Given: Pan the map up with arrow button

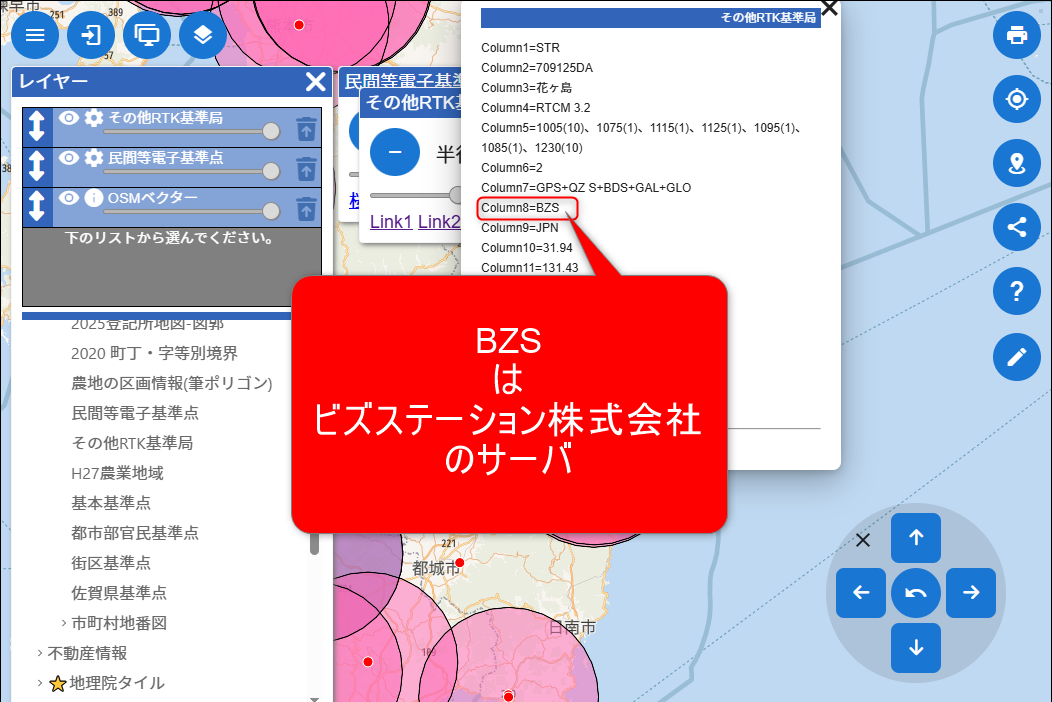Looking at the screenshot, I should point(915,538).
